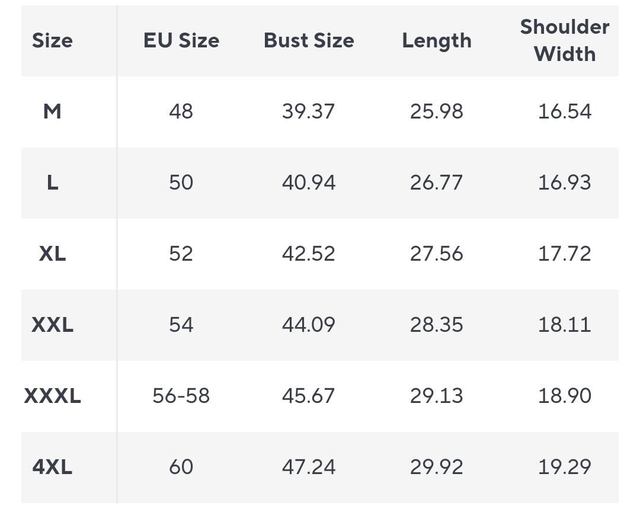Click the EU Size column header

click(x=181, y=41)
